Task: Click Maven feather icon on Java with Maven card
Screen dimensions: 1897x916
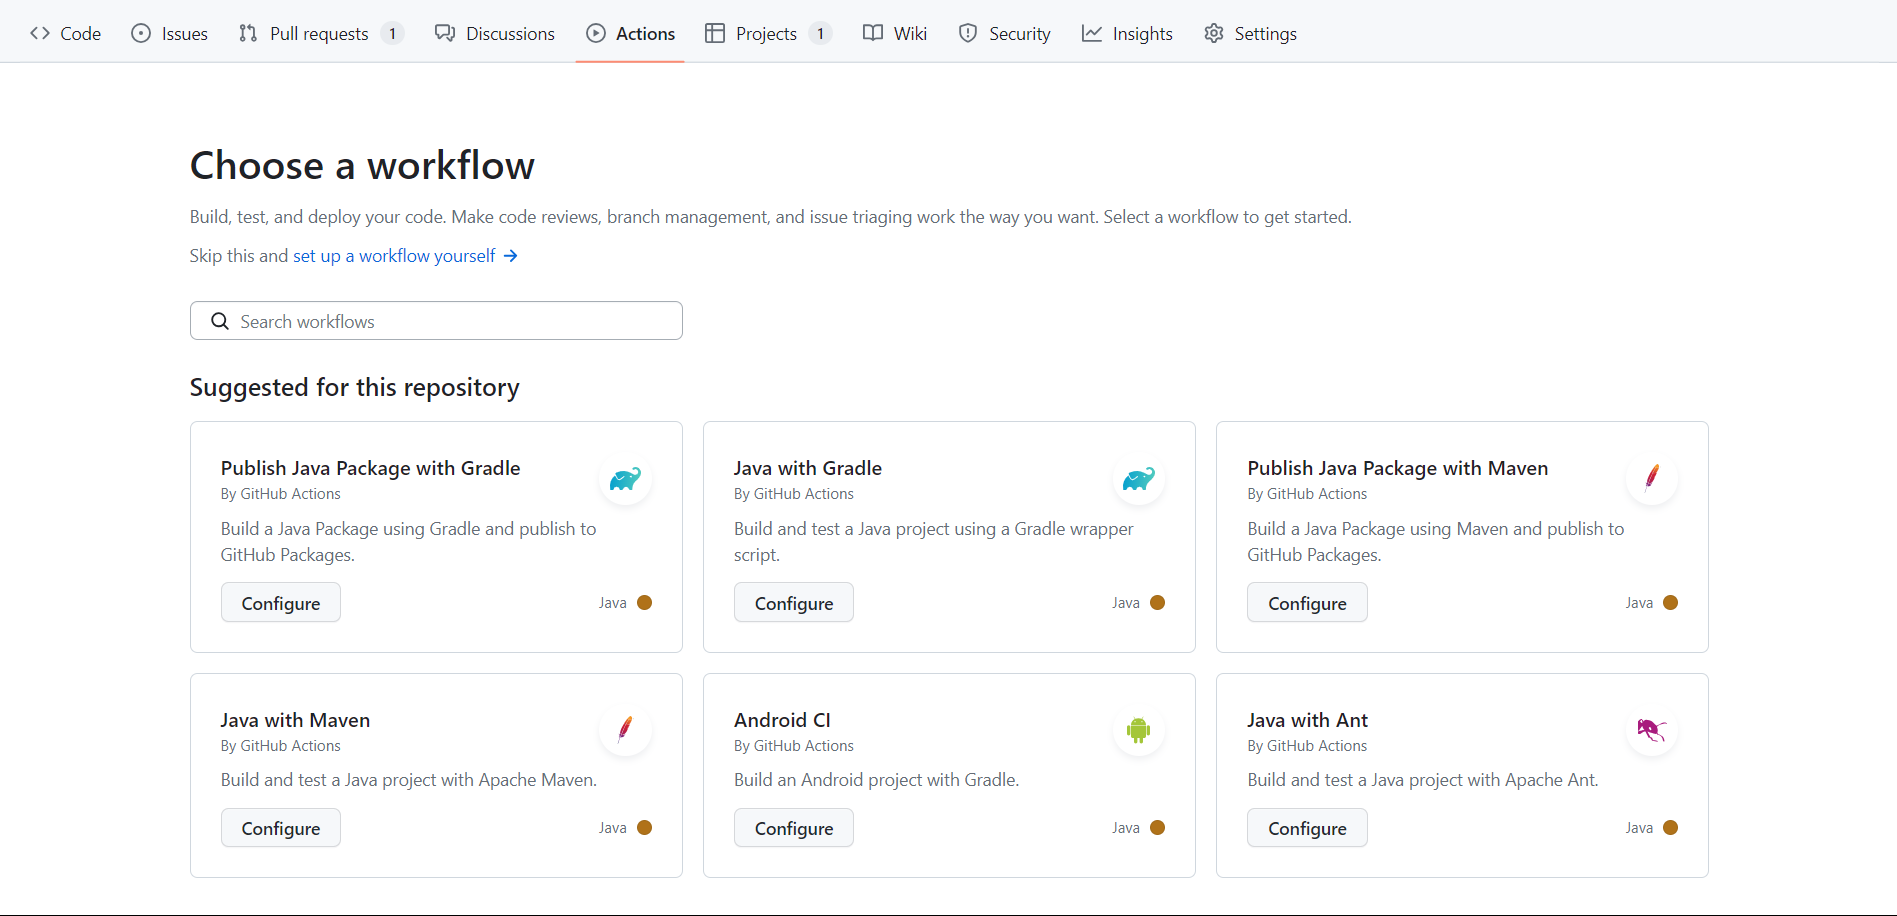Action: (626, 730)
